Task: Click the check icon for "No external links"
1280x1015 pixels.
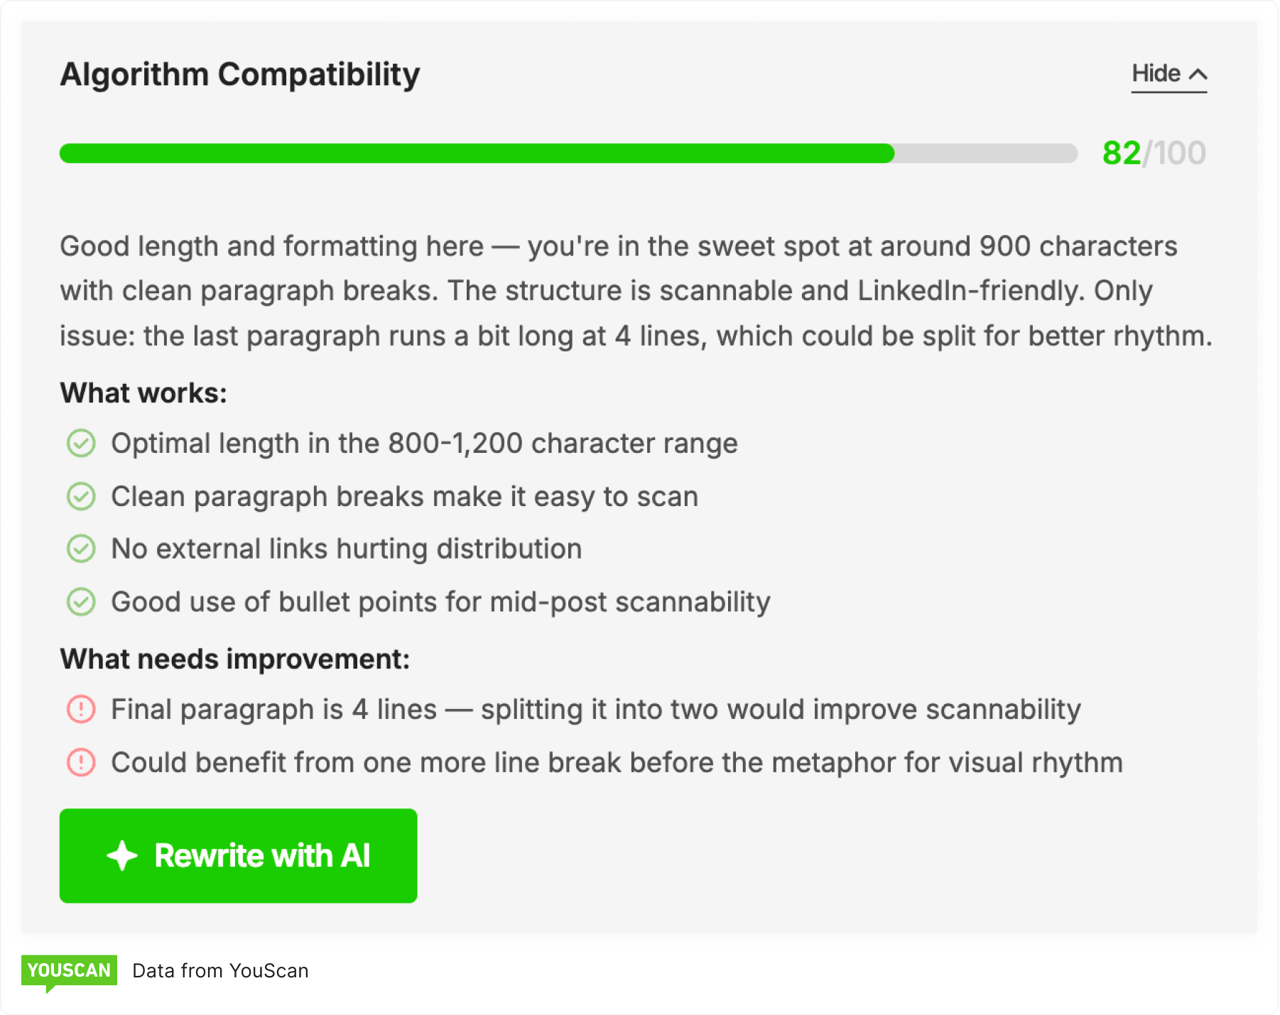Action: 80,549
